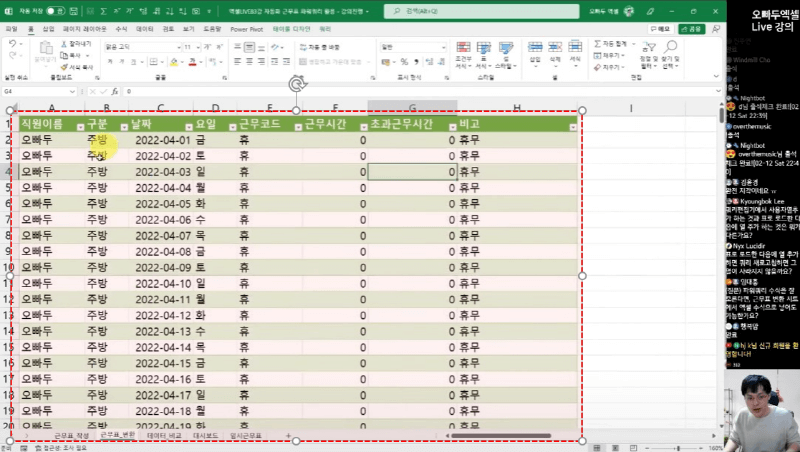
Task: Click the Insert cells (삽입) icon
Action: [x=534, y=50]
